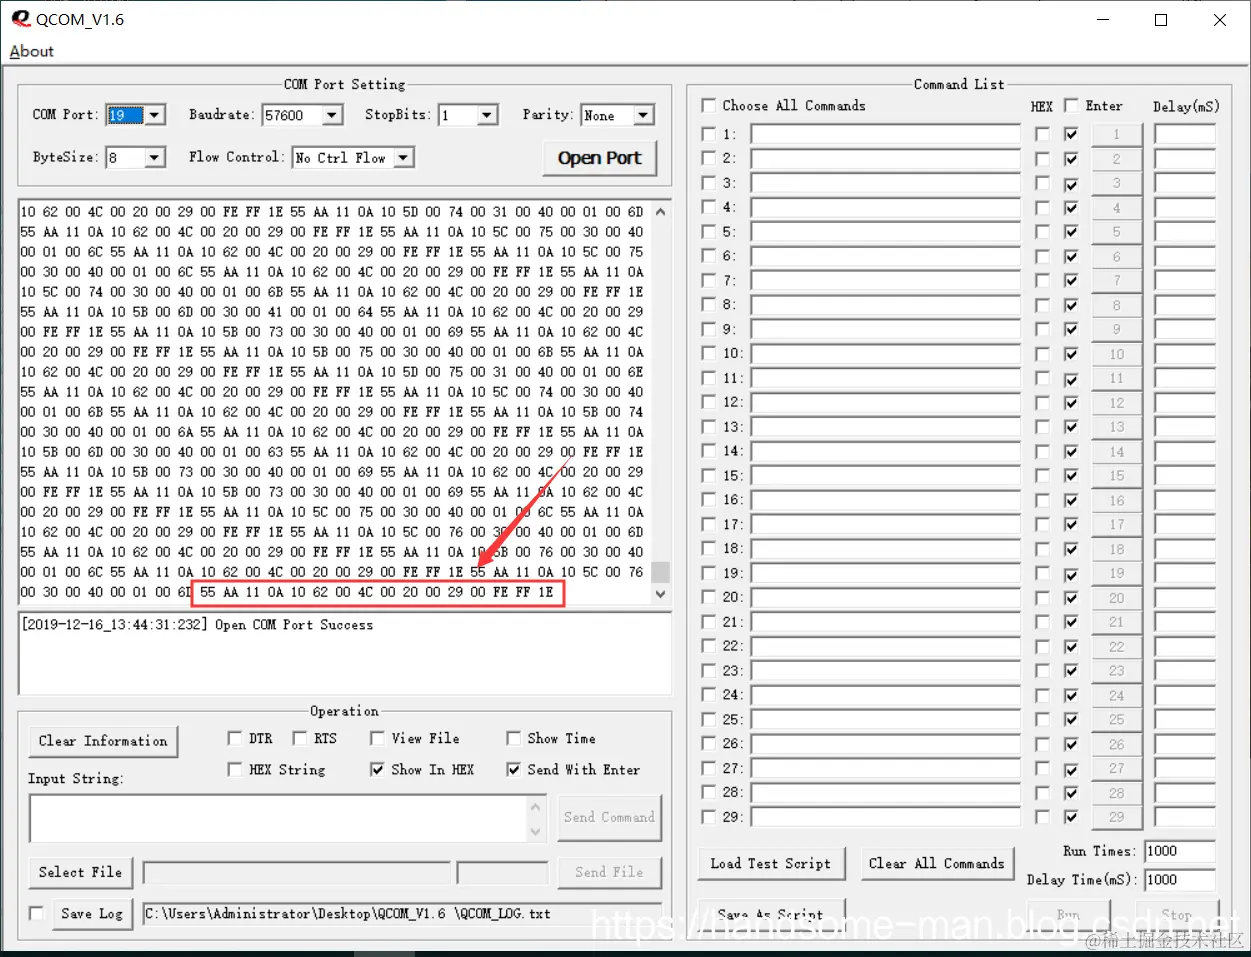
Task: Expand the StopBits dropdown
Action: click(x=488, y=115)
